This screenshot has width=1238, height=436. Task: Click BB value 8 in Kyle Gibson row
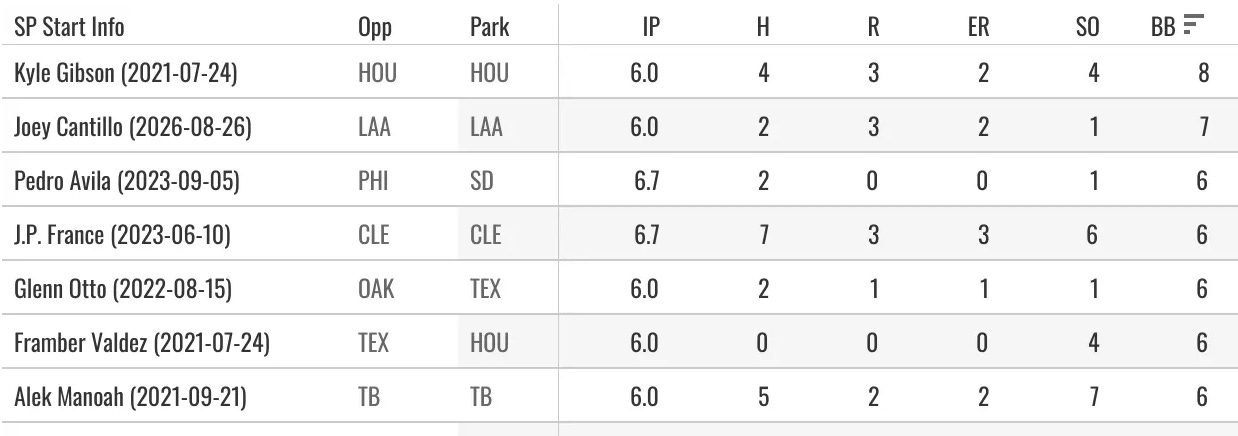[1203, 73]
